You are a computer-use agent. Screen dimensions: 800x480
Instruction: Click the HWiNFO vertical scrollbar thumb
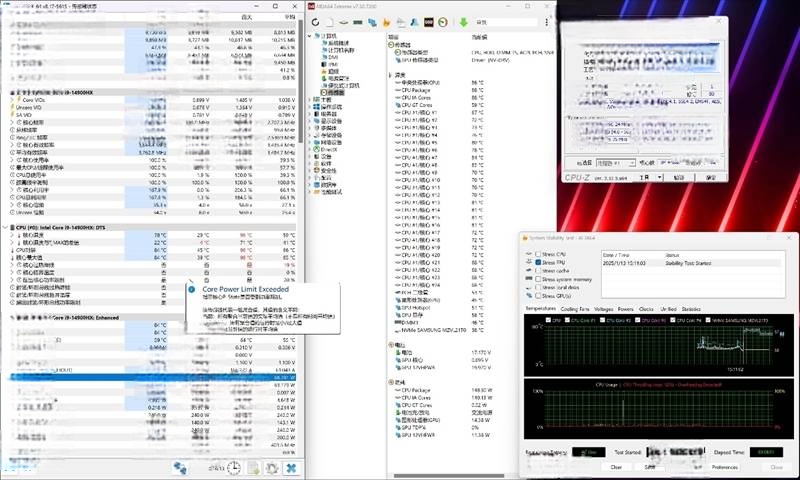(301, 81)
